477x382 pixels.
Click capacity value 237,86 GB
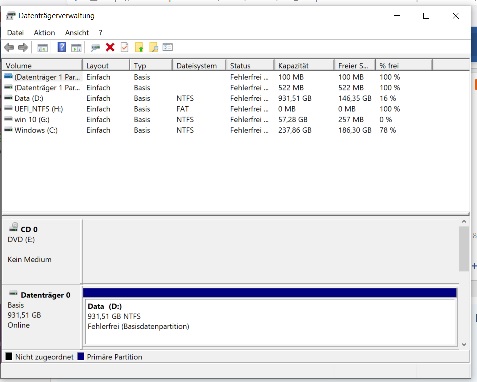point(295,130)
